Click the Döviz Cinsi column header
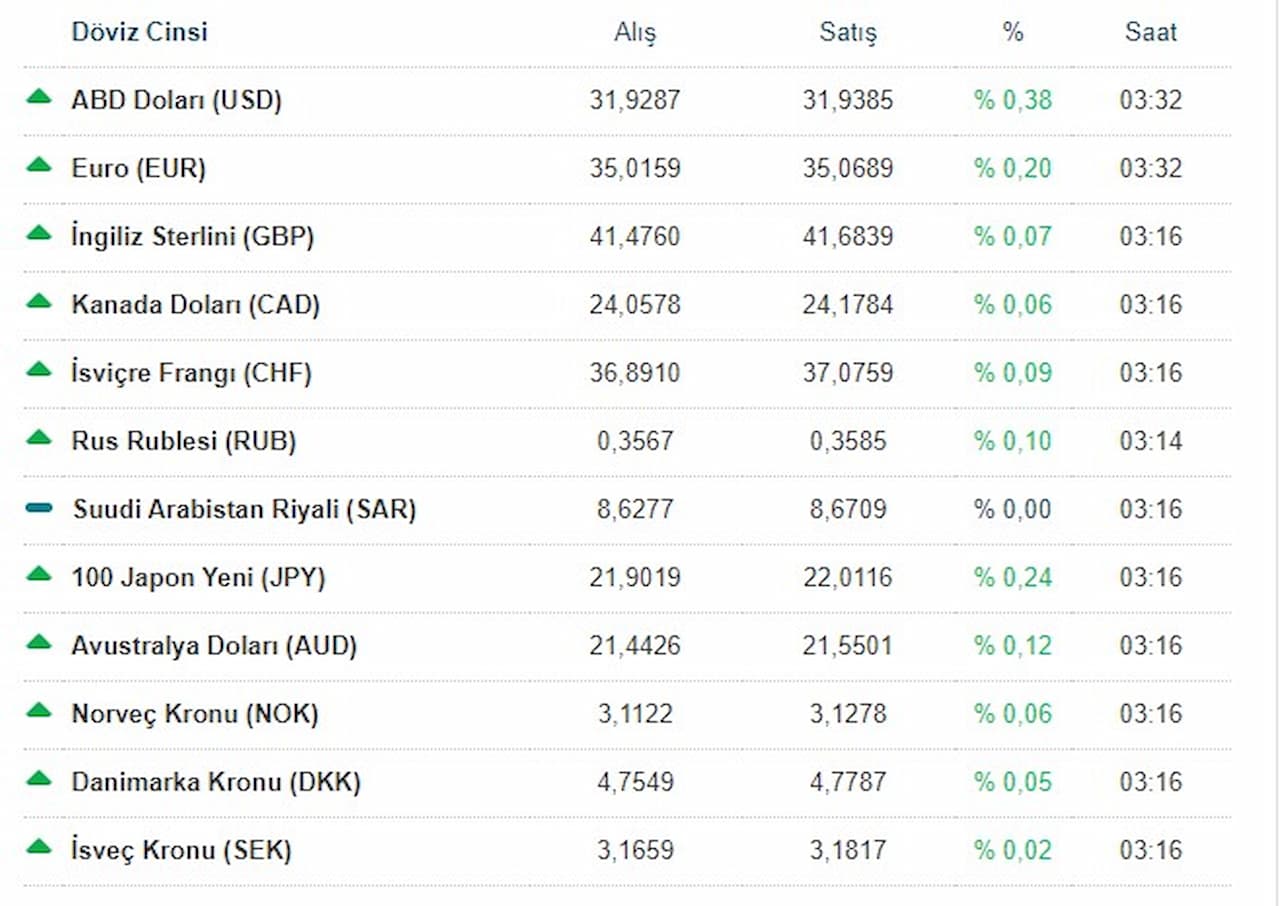This screenshot has height=906, width=1280. tap(139, 32)
